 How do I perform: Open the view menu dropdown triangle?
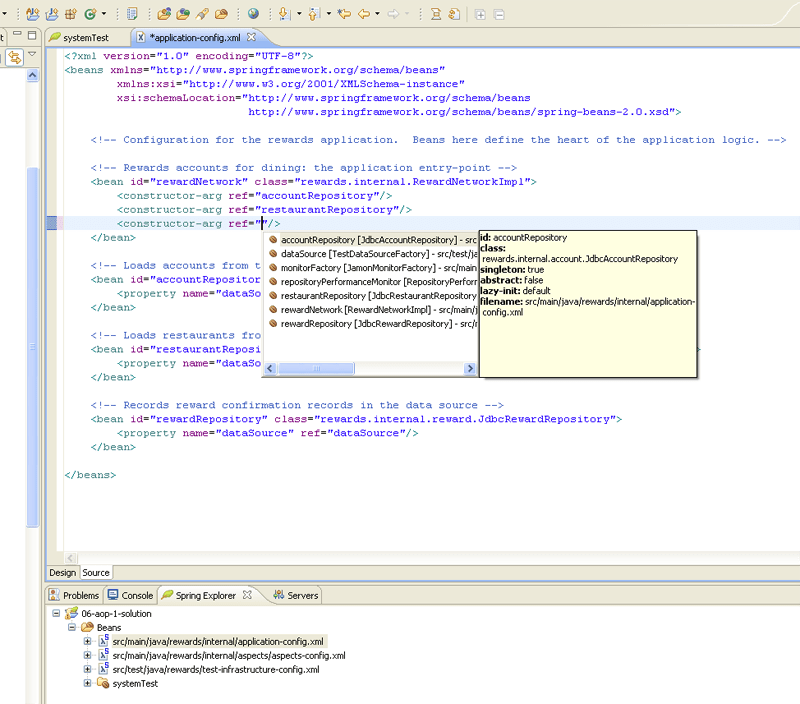click(32, 53)
